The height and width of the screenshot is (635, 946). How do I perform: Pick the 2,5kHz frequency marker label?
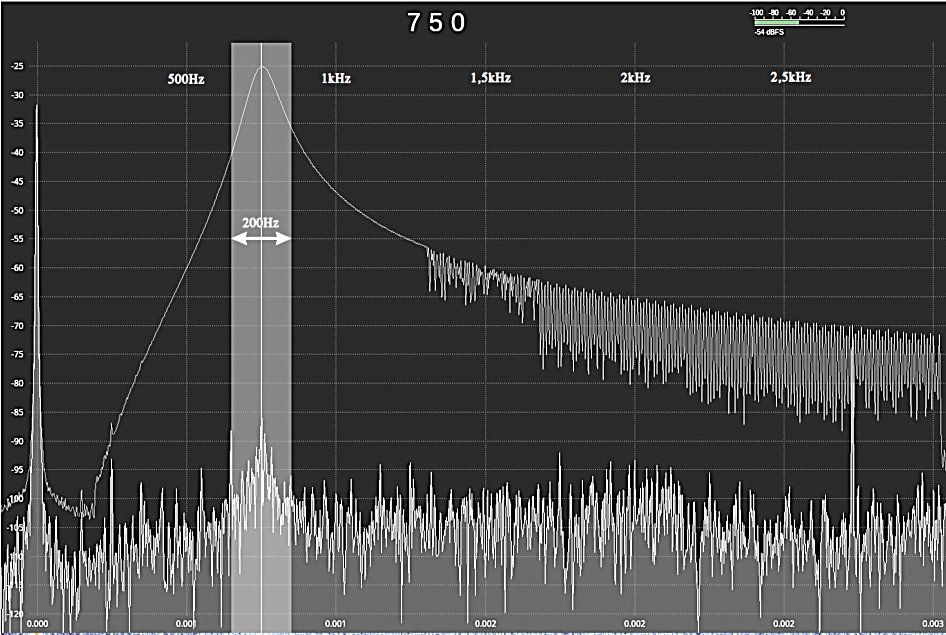(x=790, y=78)
